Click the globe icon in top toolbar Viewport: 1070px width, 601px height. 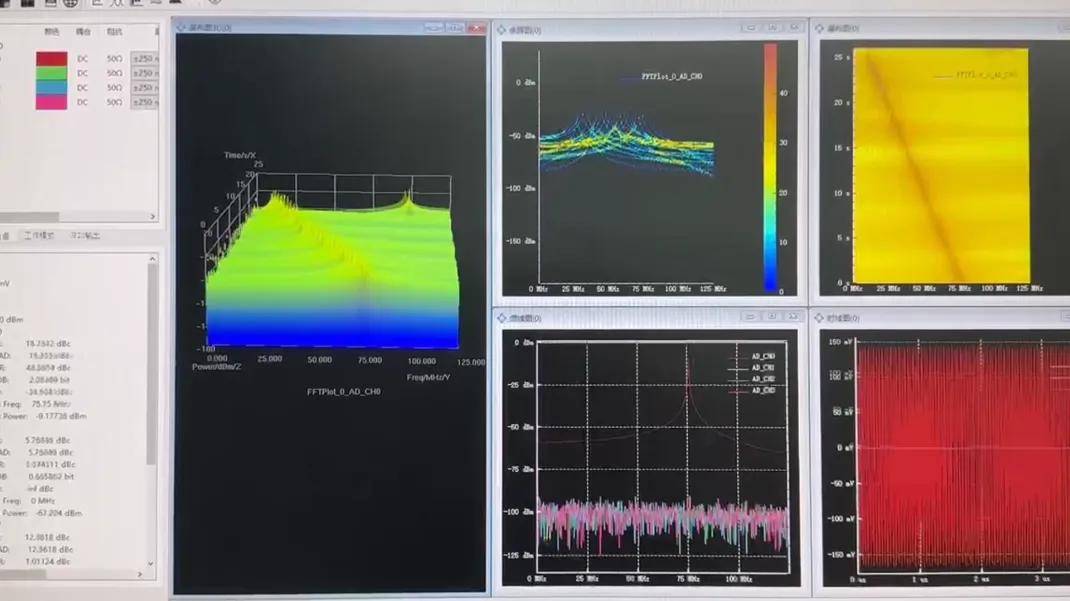[x=70, y=3]
